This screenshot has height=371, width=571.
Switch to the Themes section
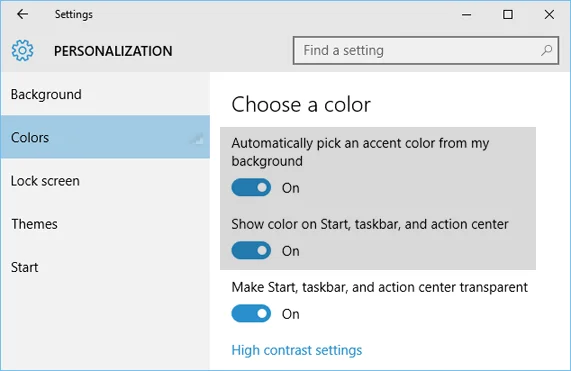(x=105, y=224)
